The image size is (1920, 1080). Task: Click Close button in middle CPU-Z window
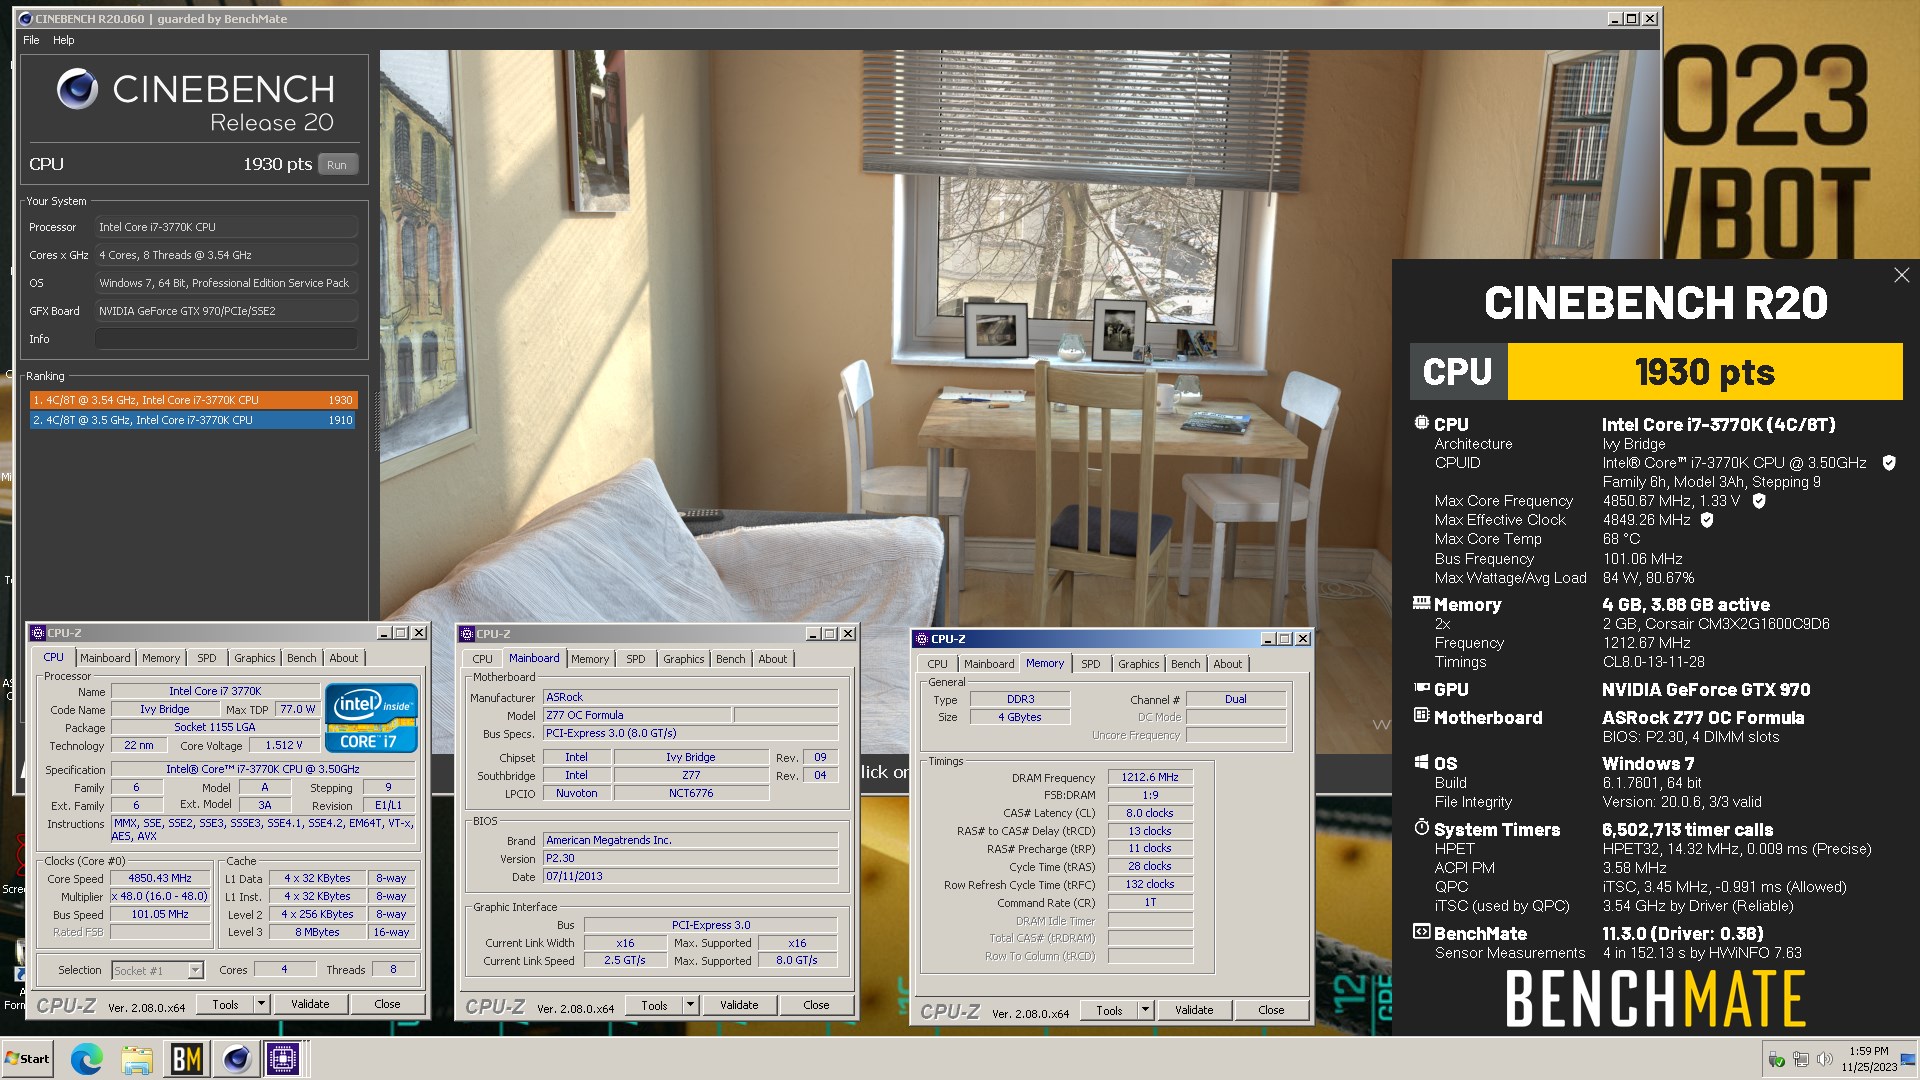click(x=816, y=1005)
